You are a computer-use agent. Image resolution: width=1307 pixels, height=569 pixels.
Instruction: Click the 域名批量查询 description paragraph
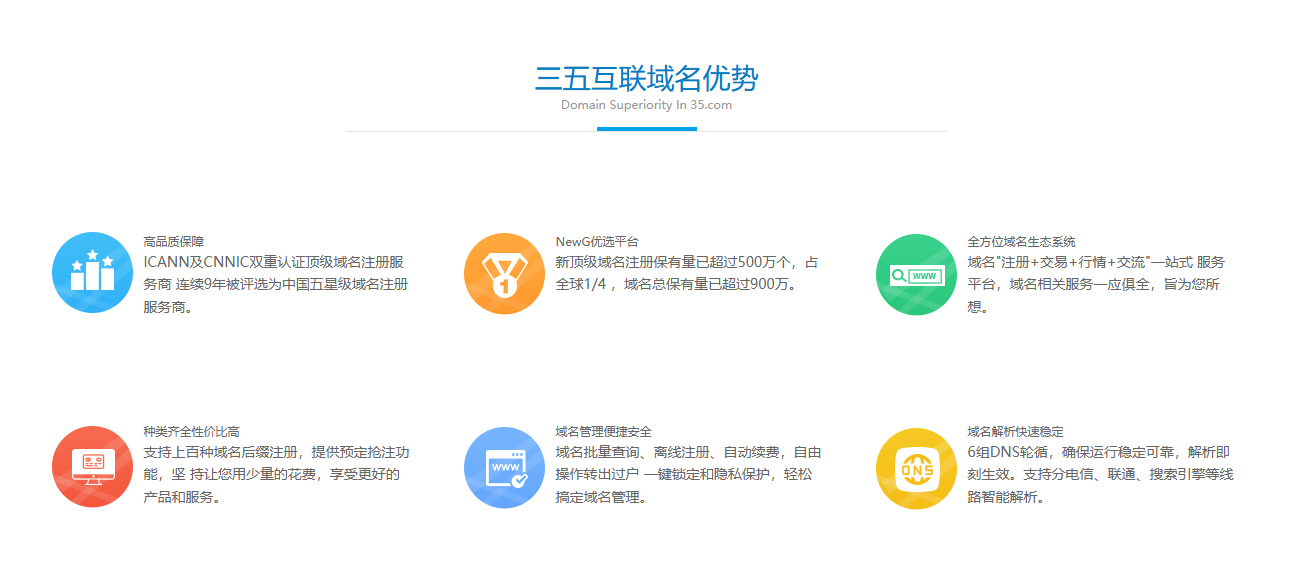(x=688, y=474)
